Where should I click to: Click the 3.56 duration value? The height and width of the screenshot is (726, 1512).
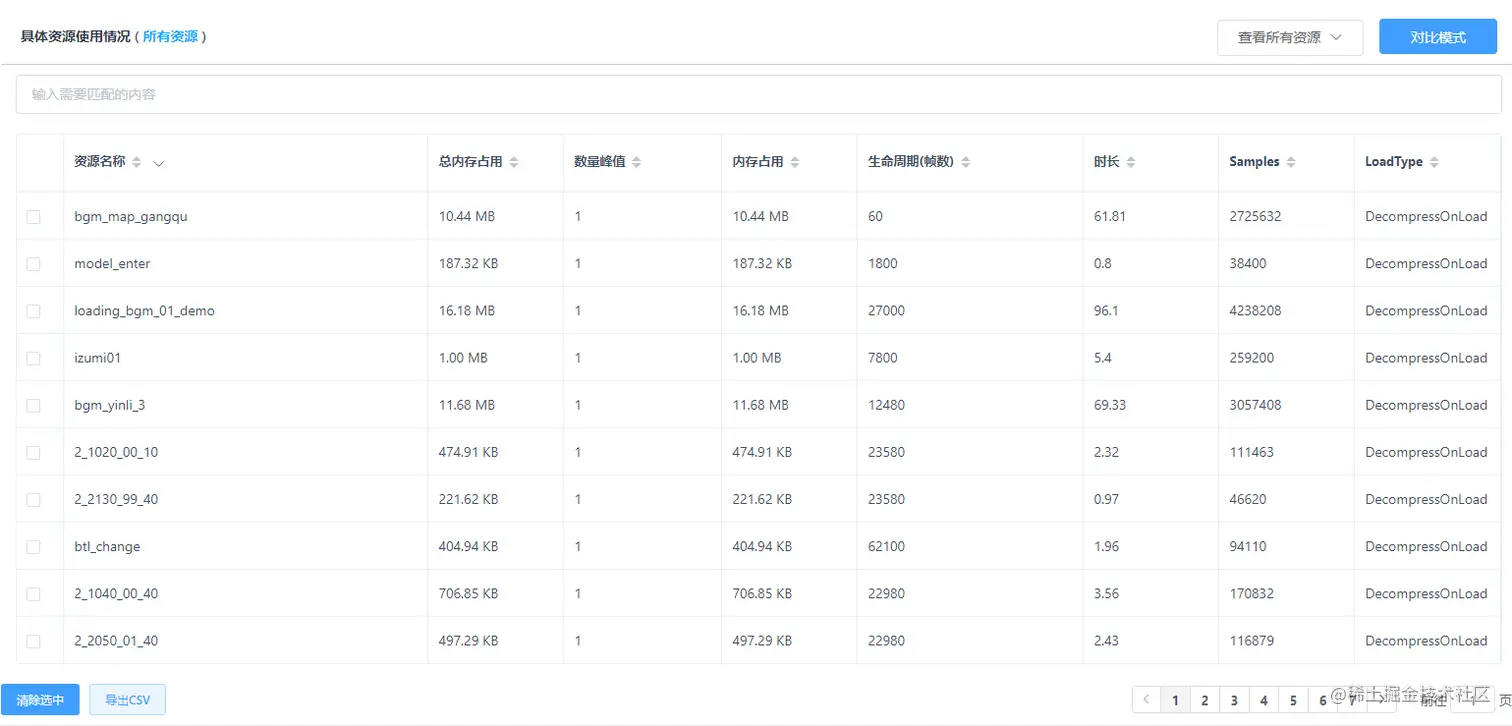(x=1106, y=594)
